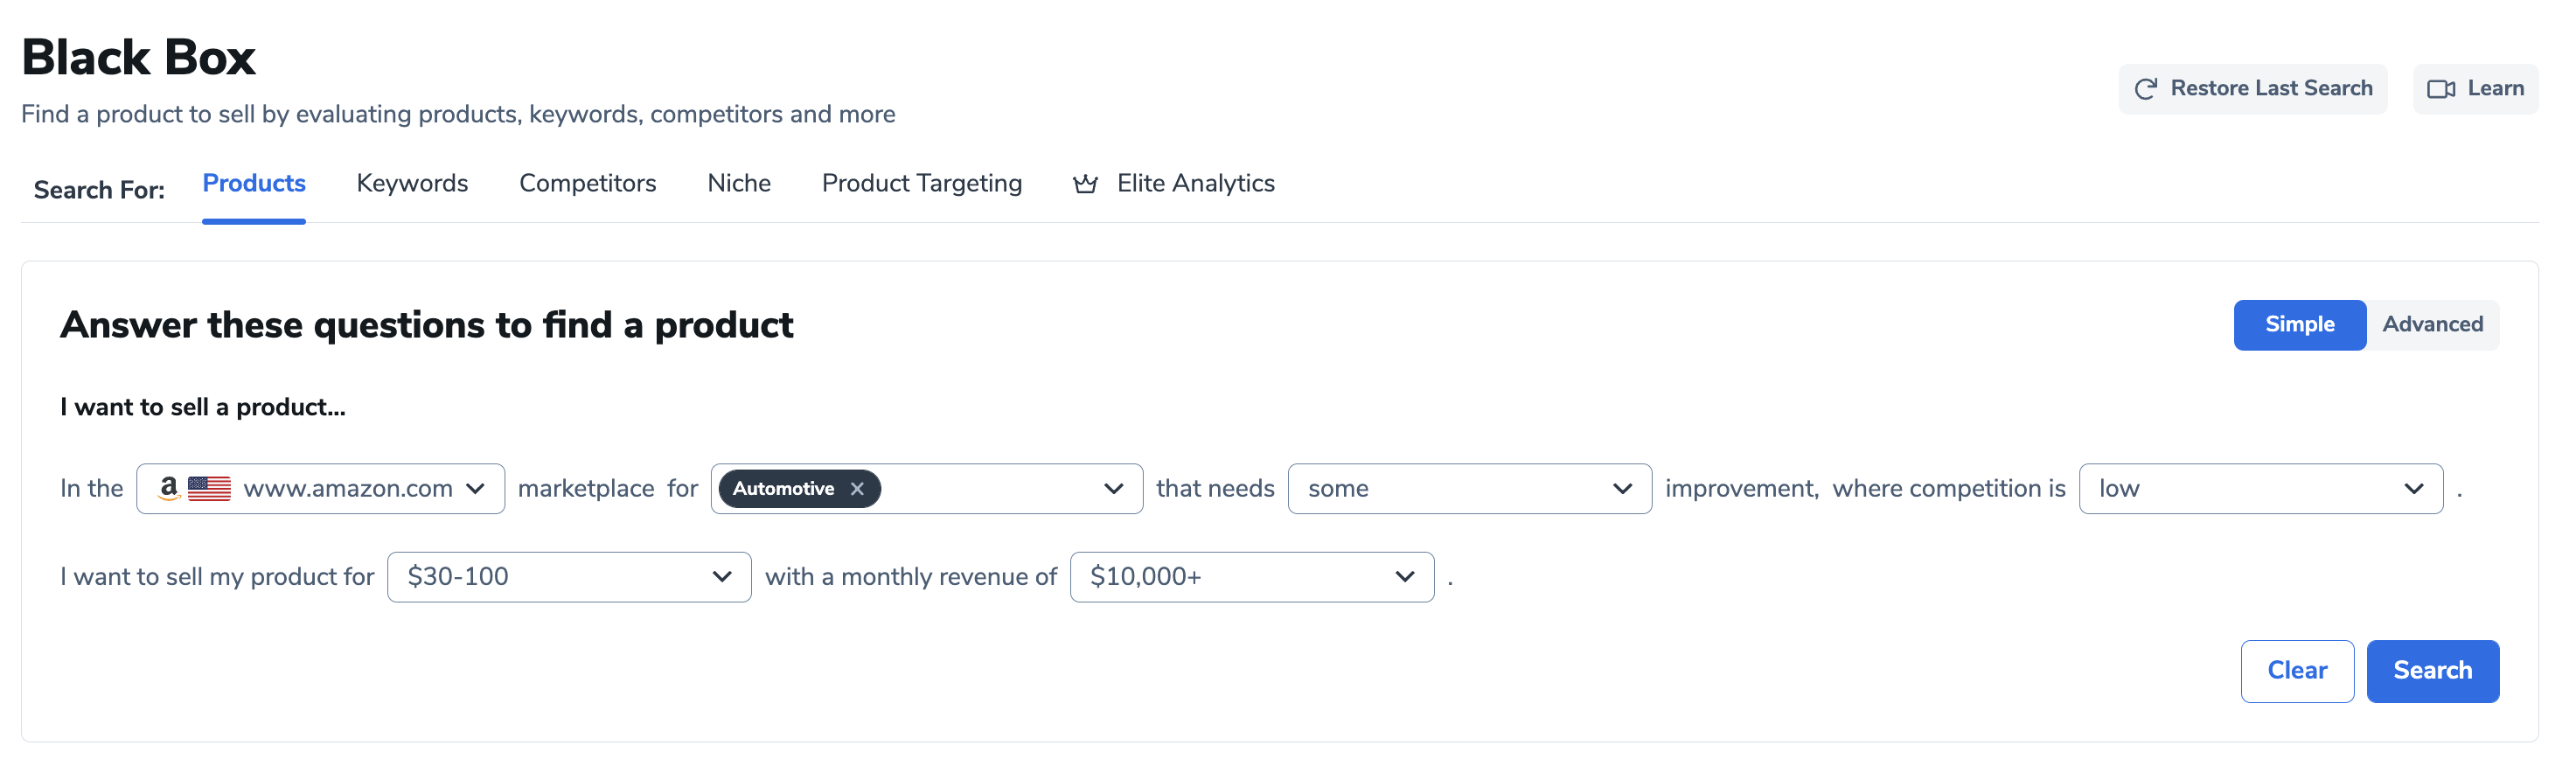2576x759 pixels.
Task: Open the 'some' improvement dropdown
Action: (1469, 489)
